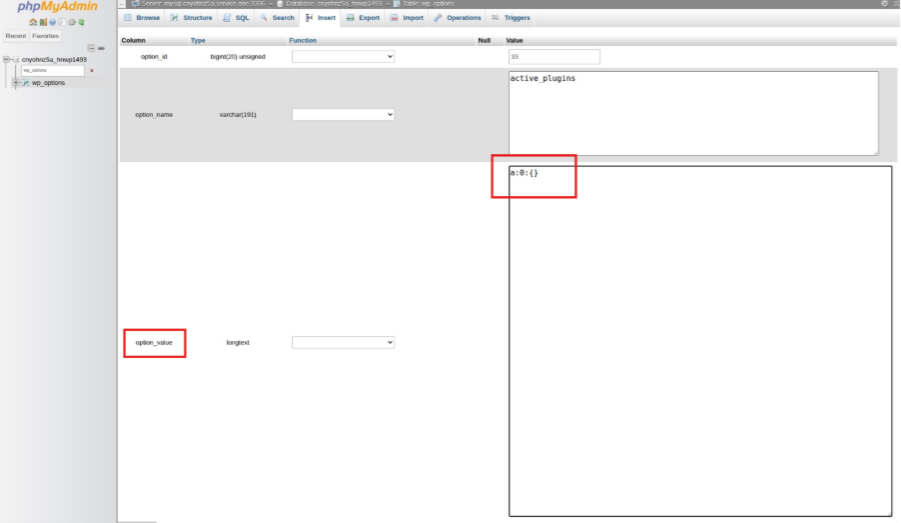The width and height of the screenshot is (901, 523).
Task: Open Database cnyohnz5a_hnwp1493 breadcrumb link
Action: (x=333, y=3)
